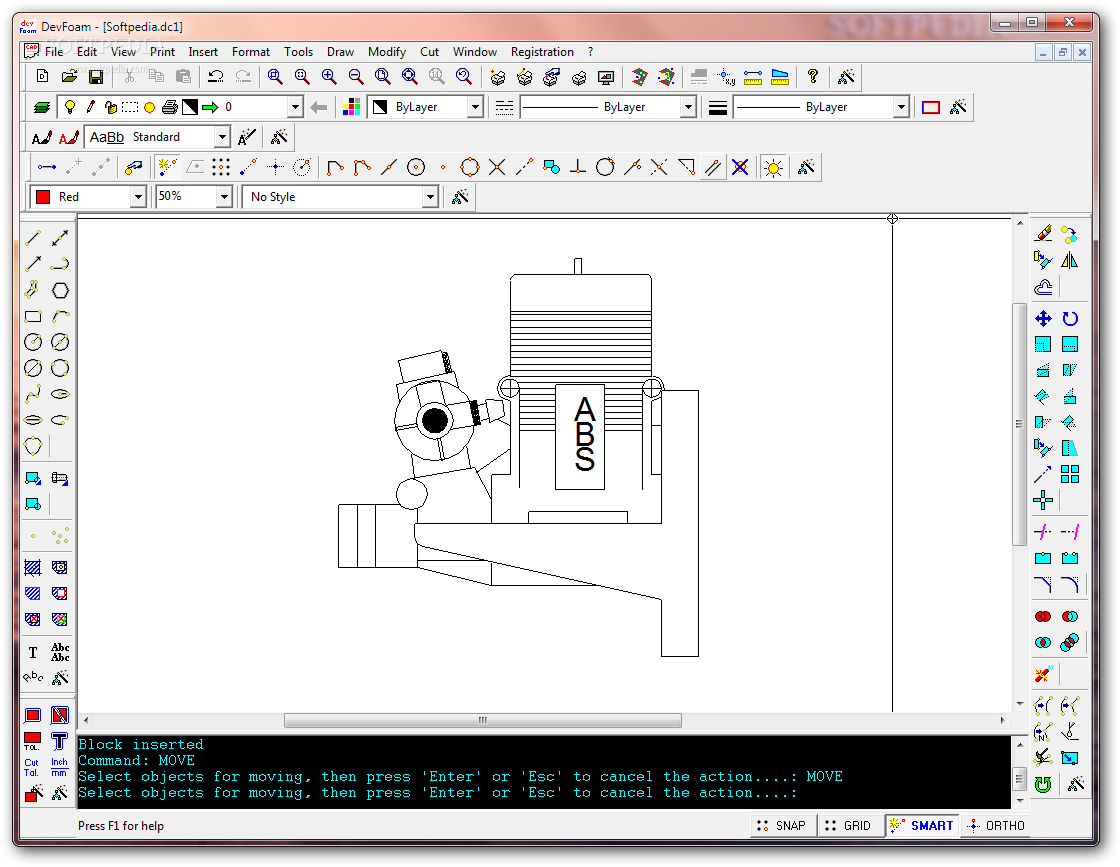Click the fillet corner tool icon
This screenshot has height=867, width=1120.
(x=1070, y=585)
